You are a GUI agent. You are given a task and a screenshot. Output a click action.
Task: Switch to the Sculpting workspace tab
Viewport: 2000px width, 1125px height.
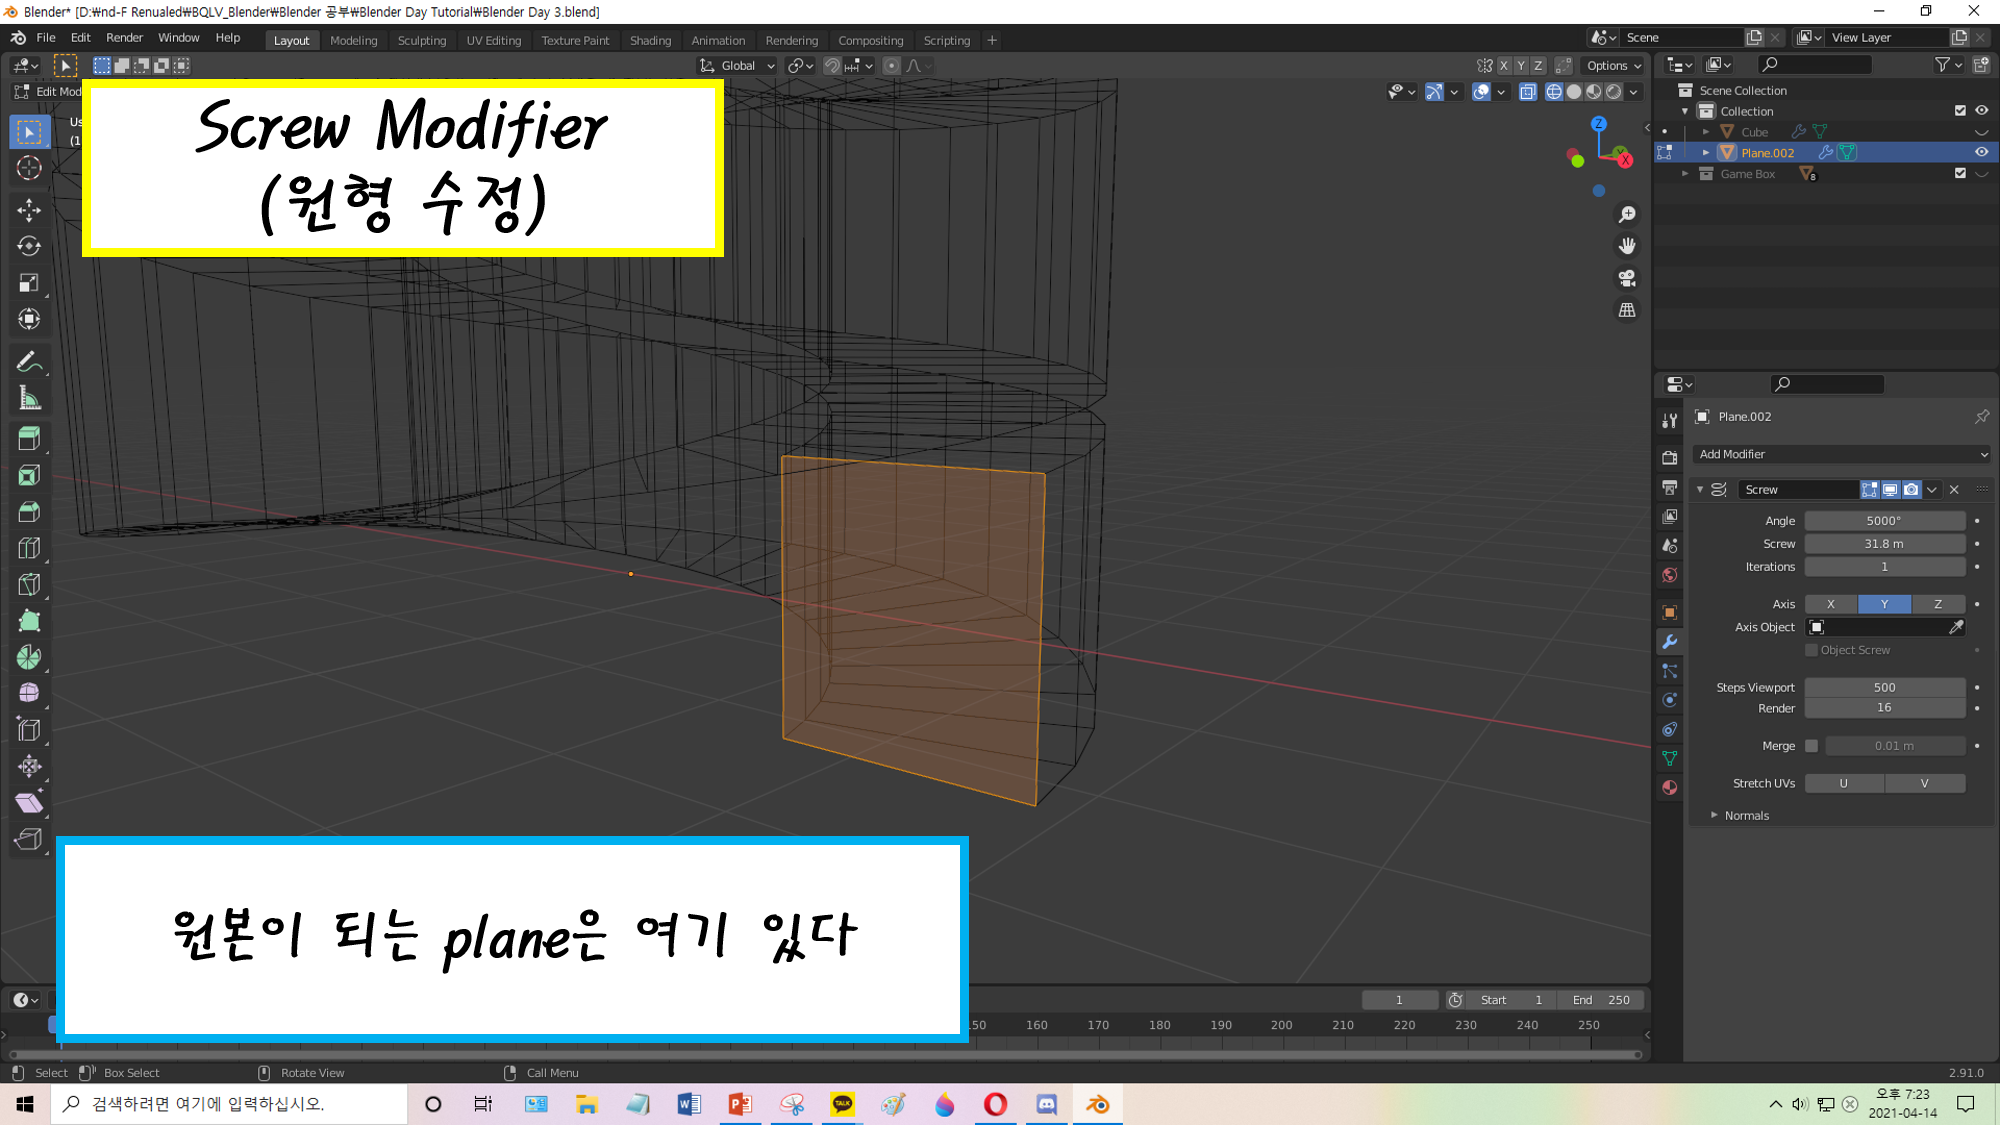[x=421, y=40]
